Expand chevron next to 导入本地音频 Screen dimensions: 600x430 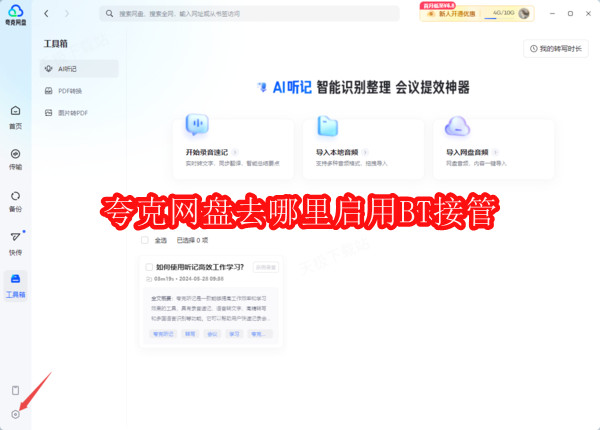365,152
